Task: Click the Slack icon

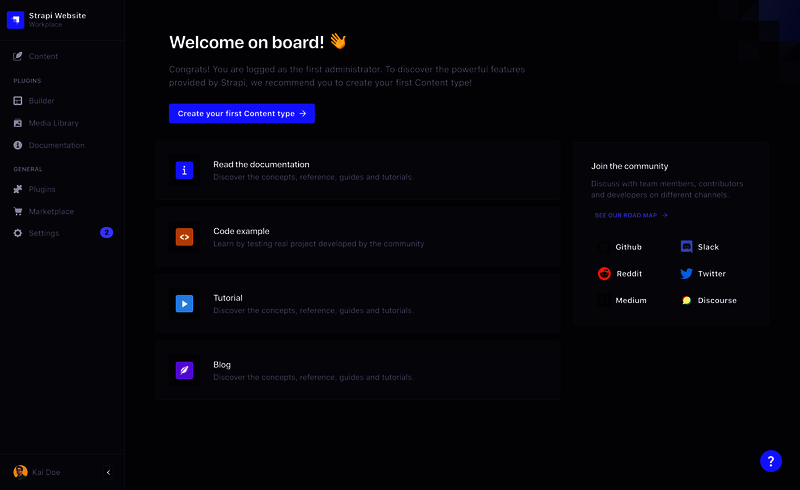Action: tap(687, 247)
